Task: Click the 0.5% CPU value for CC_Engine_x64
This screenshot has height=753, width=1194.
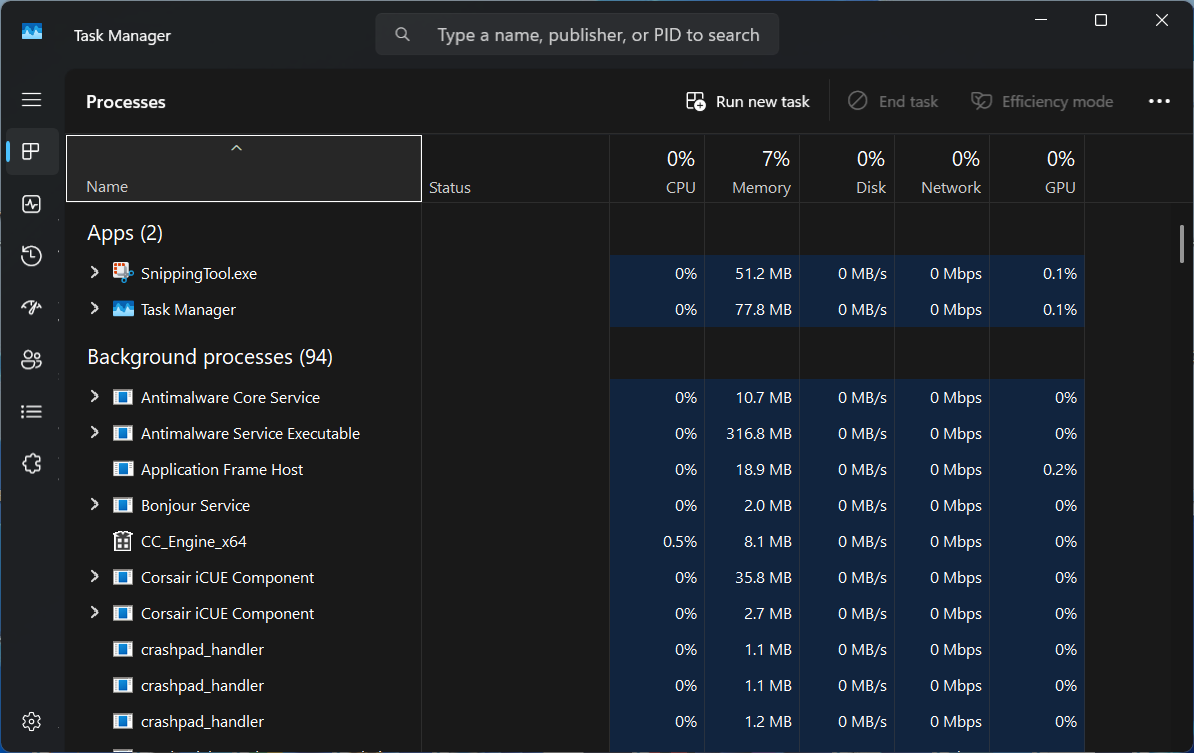Action: coord(680,541)
